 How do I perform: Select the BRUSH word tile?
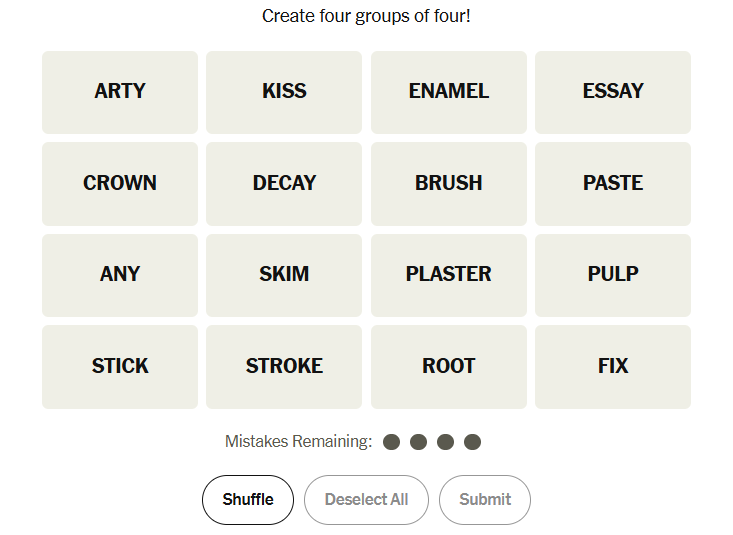pos(449,184)
